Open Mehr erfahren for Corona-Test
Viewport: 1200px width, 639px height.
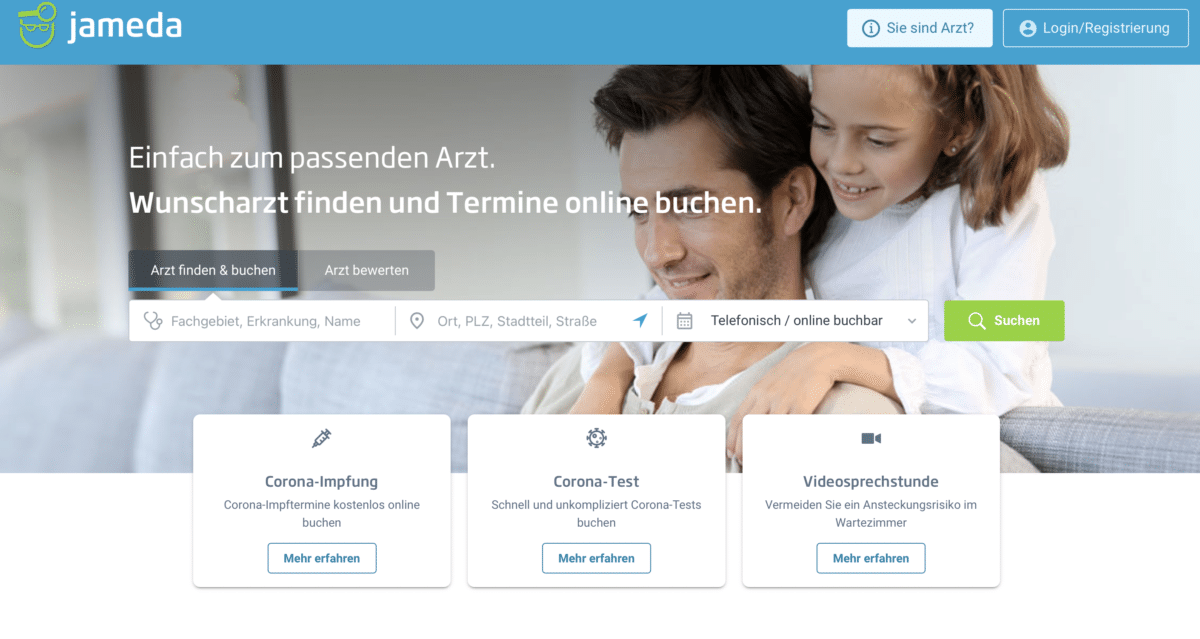coord(596,558)
